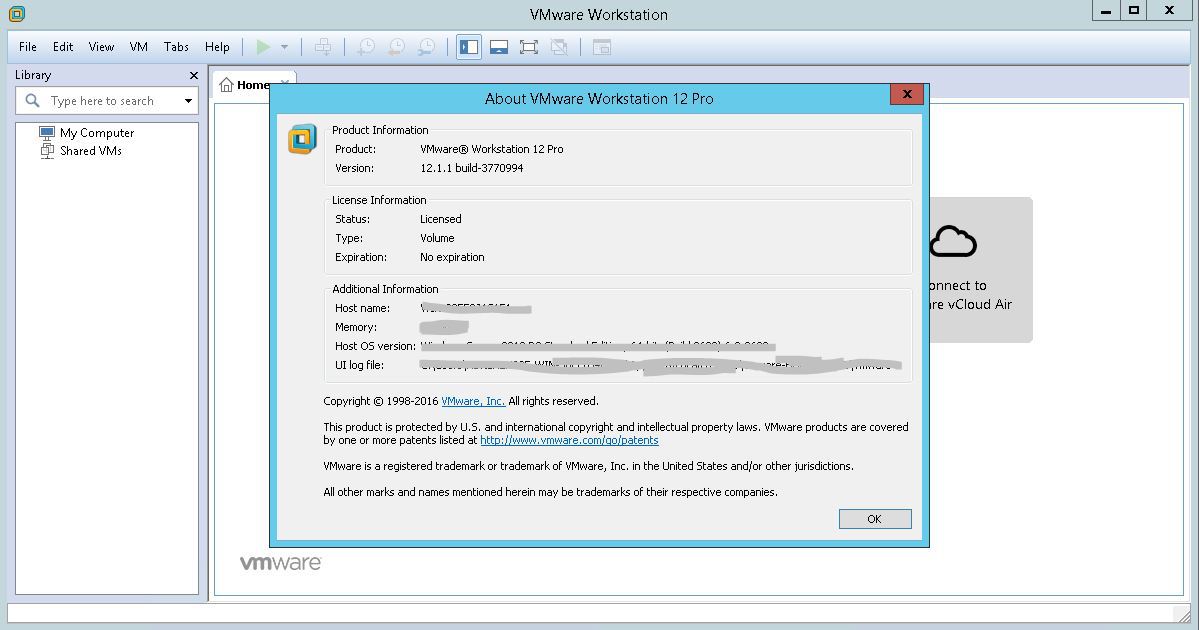The image size is (1199, 630).
Task: Select My Computer in the Library tree
Action: click(96, 133)
